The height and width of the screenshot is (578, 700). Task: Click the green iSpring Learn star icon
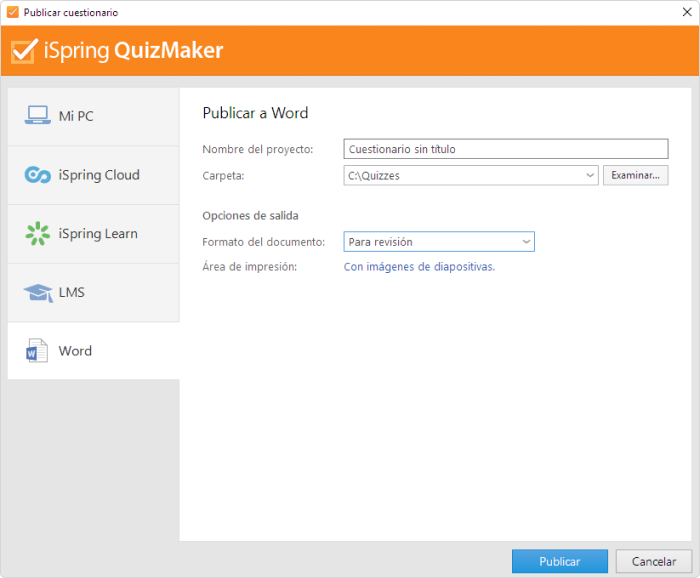click(37, 234)
